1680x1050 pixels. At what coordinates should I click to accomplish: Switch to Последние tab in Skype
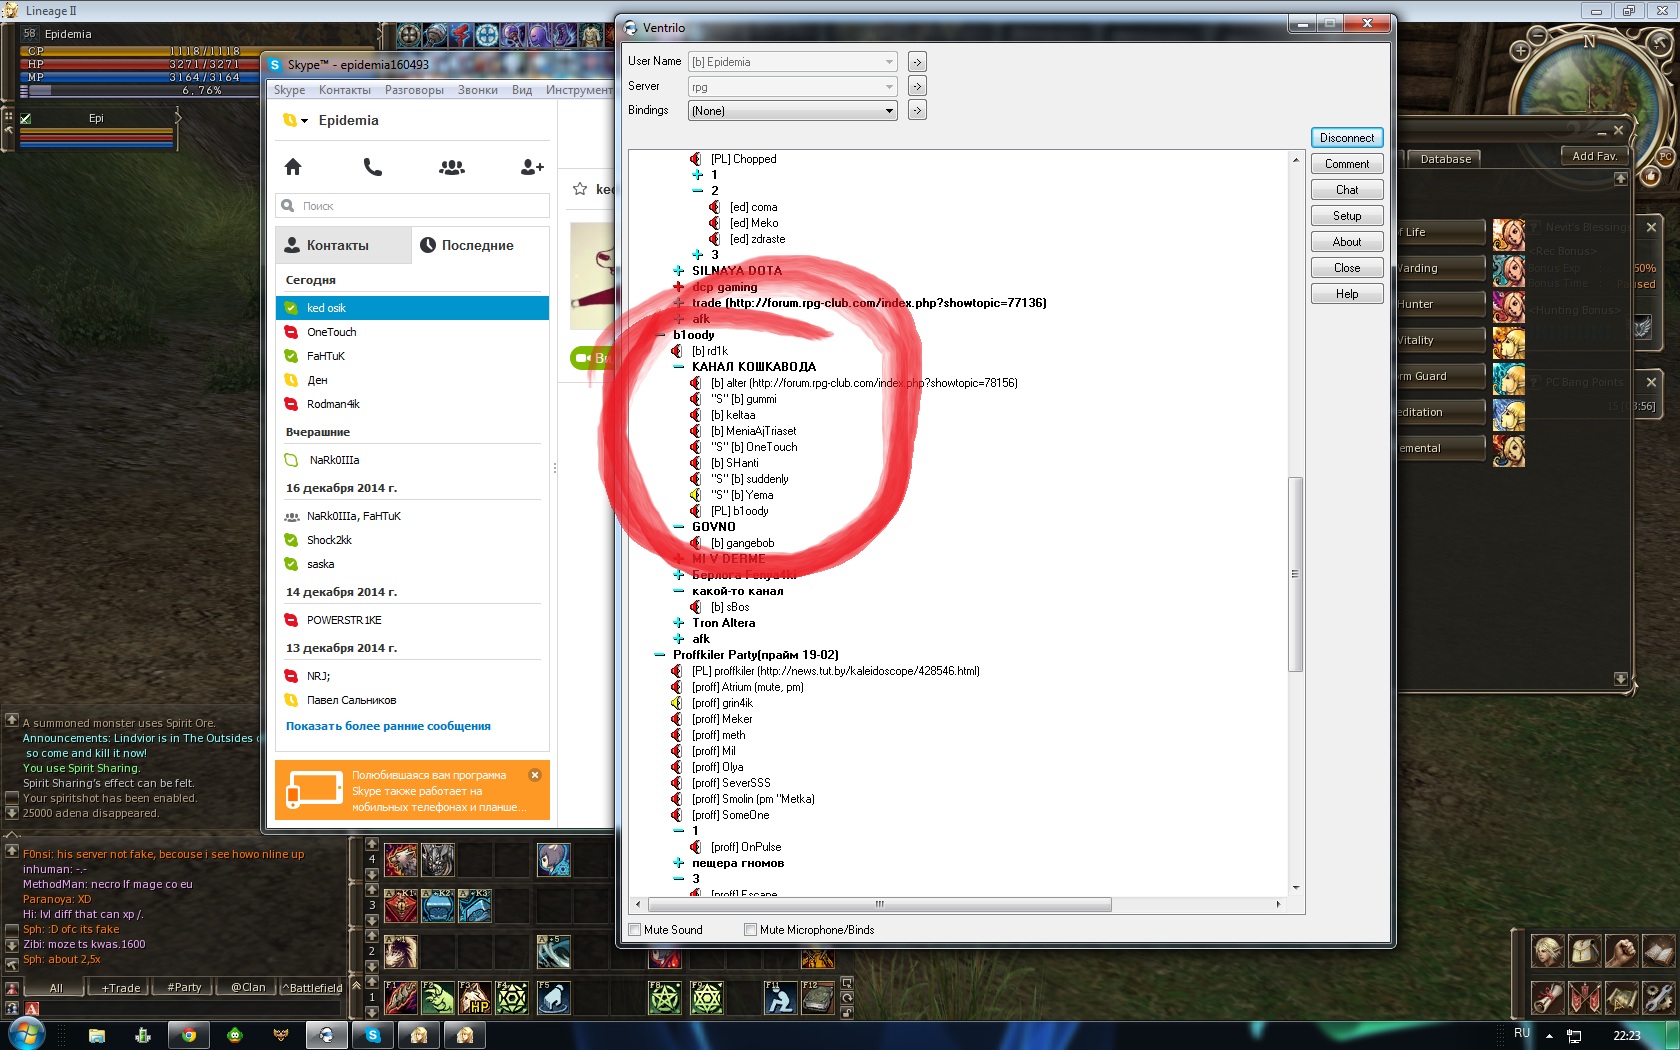[x=480, y=245]
